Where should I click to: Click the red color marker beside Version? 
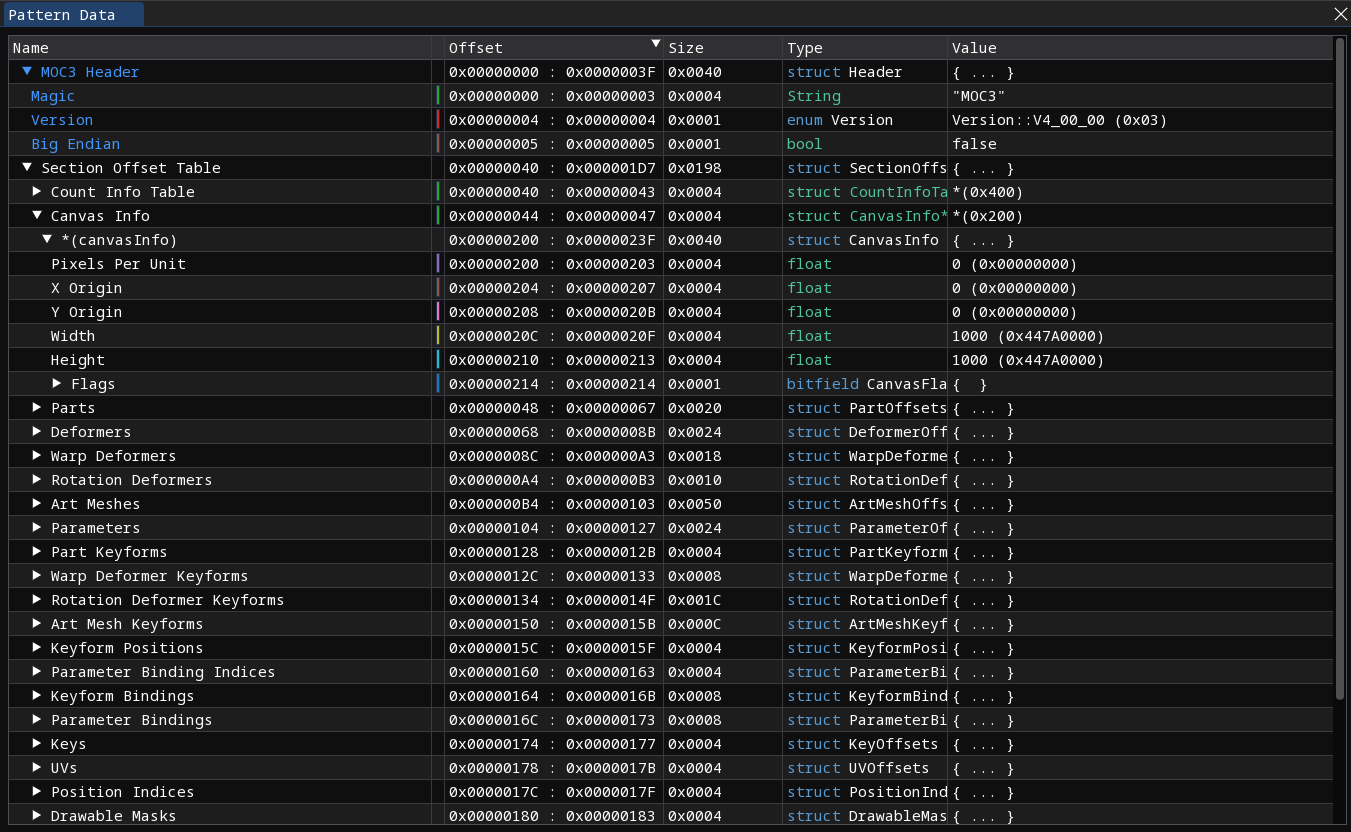[x=438, y=120]
